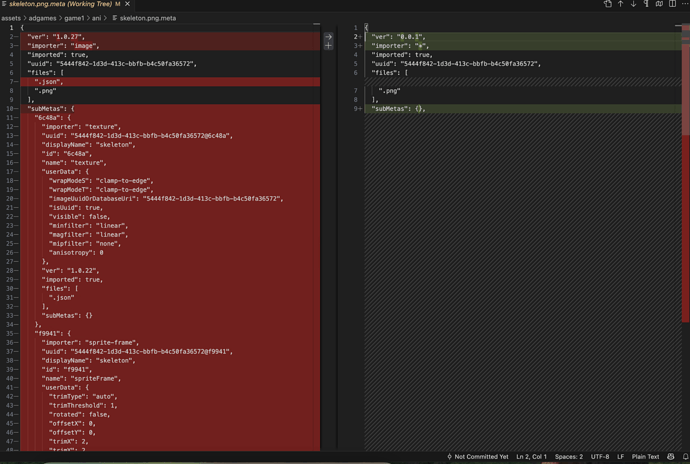This screenshot has height=464, width=690.
Task: Click Ln 2, Col 1 cursor position
Action: click(531, 457)
